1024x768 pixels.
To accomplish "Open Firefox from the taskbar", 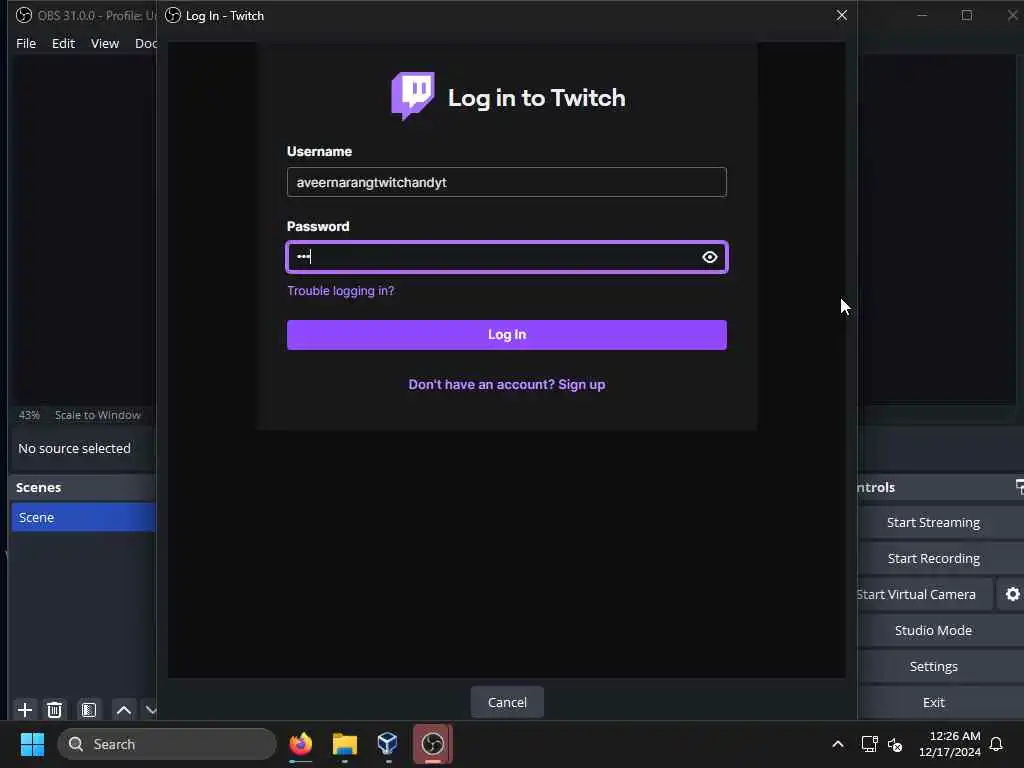I will [x=300, y=744].
